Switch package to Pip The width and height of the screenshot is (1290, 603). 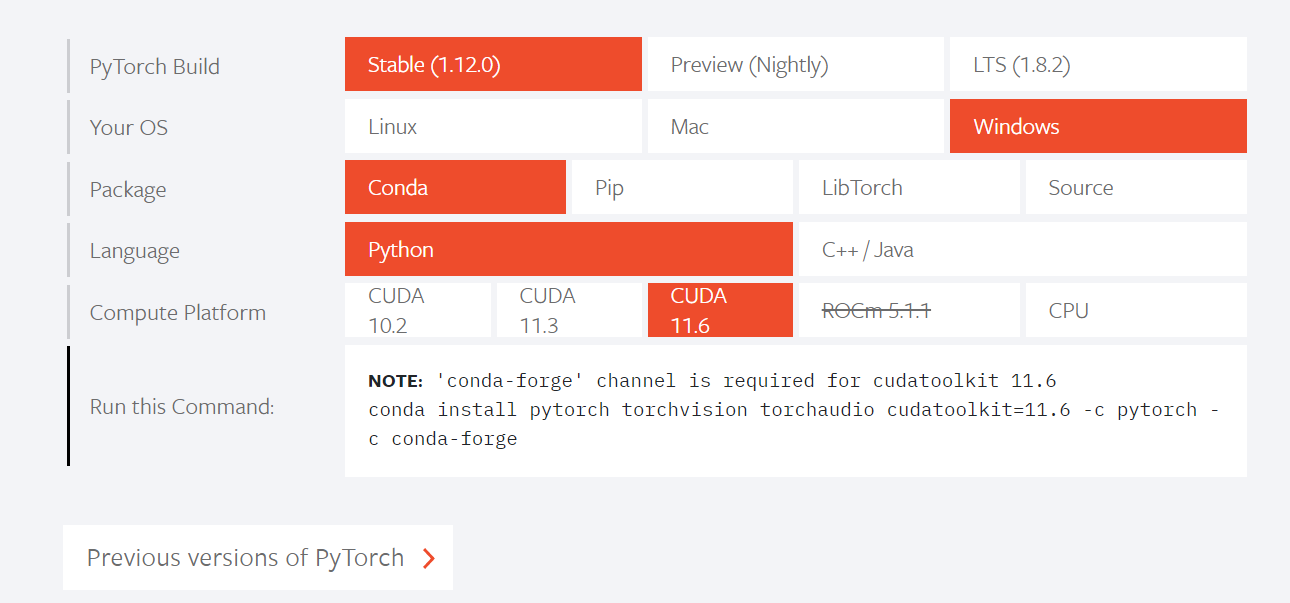(680, 188)
